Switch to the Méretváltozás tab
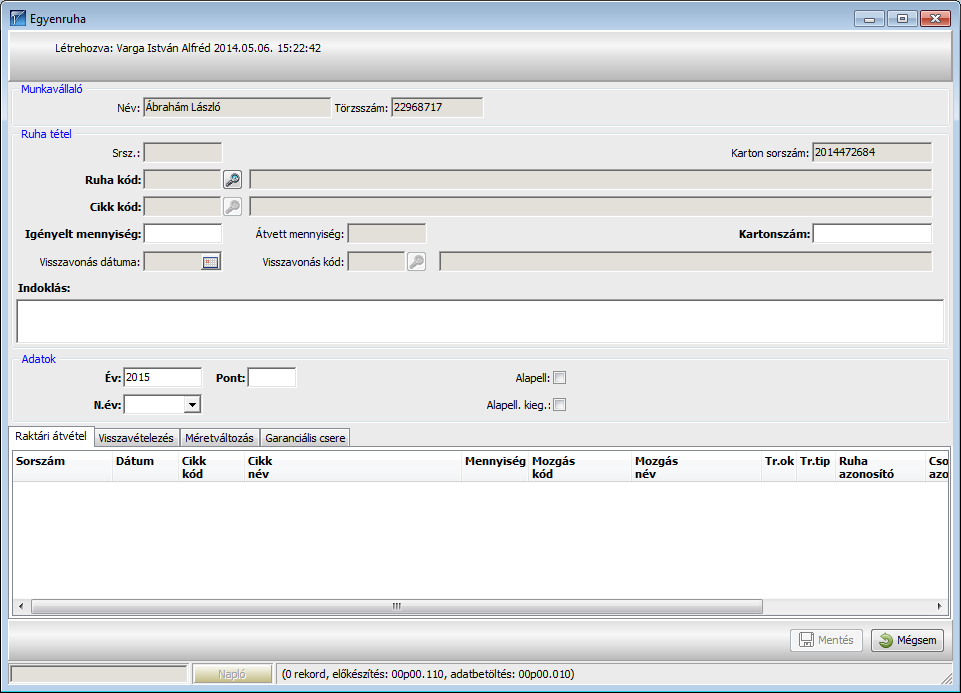 pos(219,438)
